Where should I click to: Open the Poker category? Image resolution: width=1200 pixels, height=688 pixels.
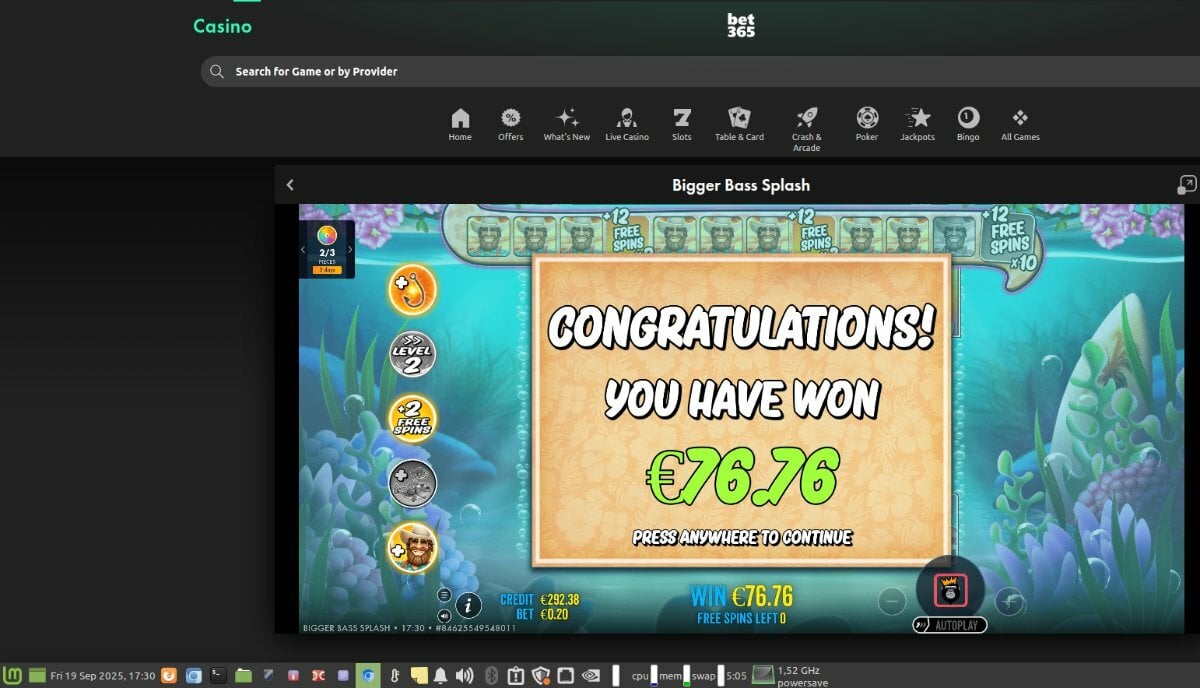[867, 124]
